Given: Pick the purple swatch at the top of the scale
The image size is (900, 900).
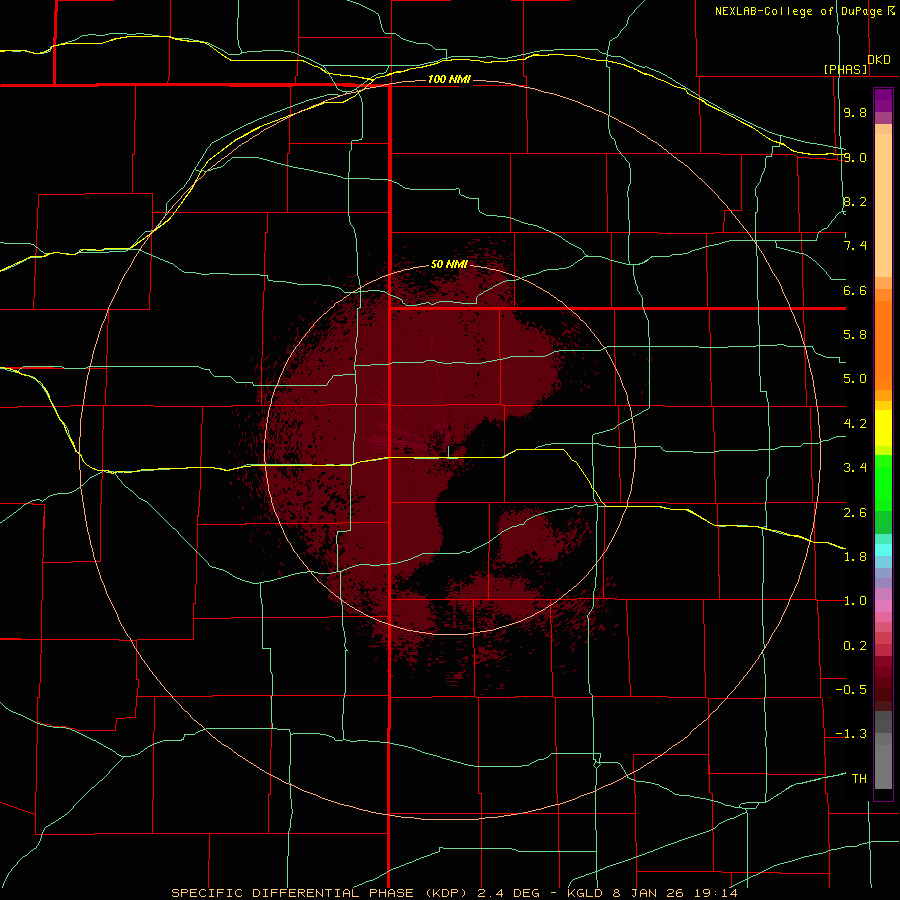Looking at the screenshot, I should (883, 100).
